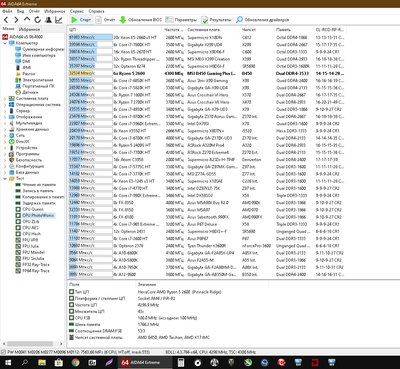Viewport: 400px width, 369px height.
Task: Click the Отчет toolbar button
Action: pos(105,20)
